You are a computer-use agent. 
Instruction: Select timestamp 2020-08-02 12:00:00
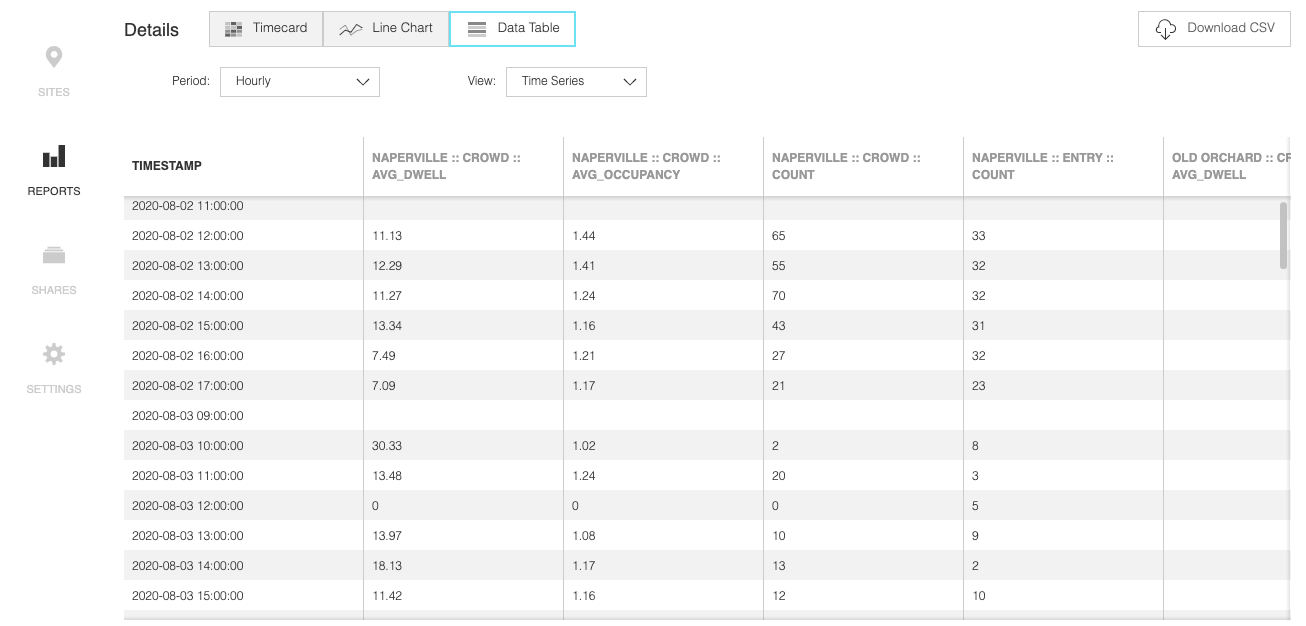pyautogui.click(x=188, y=236)
